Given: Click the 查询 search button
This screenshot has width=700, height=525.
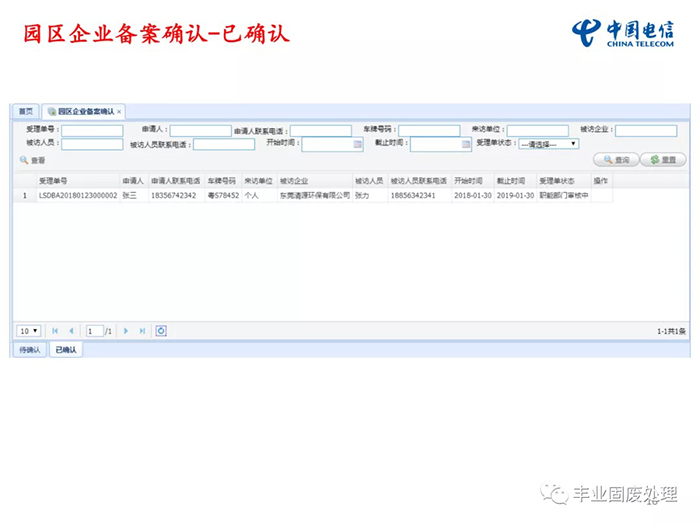Looking at the screenshot, I should [615, 160].
